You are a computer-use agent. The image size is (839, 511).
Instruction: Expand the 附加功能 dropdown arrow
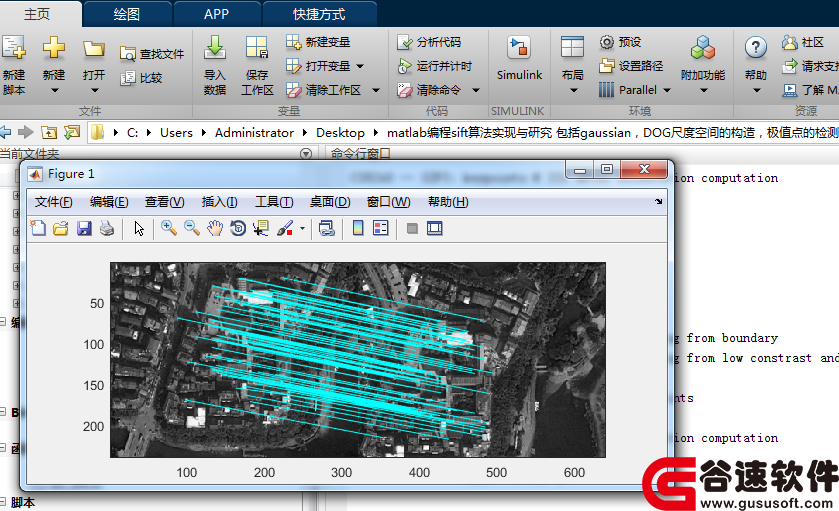click(704, 90)
